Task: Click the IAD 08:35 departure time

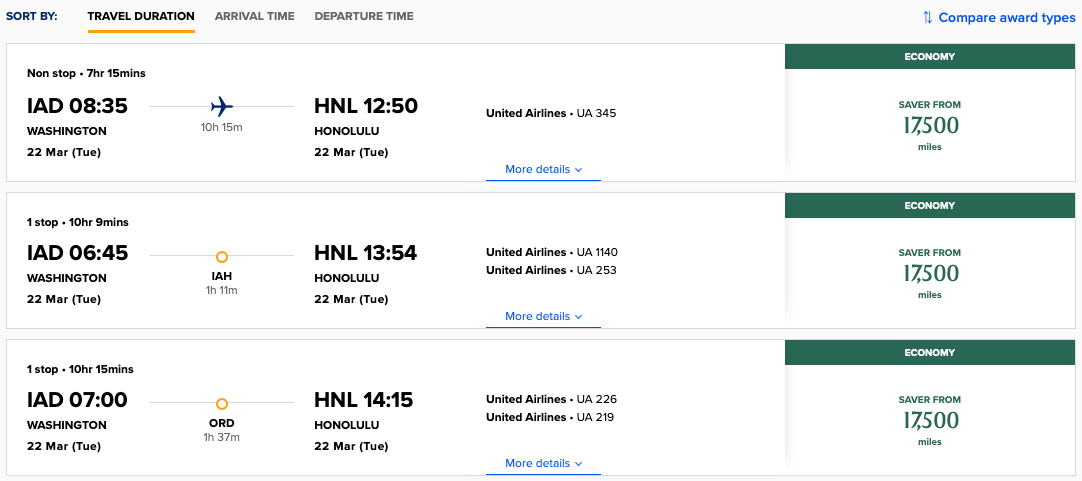Action: click(x=77, y=106)
